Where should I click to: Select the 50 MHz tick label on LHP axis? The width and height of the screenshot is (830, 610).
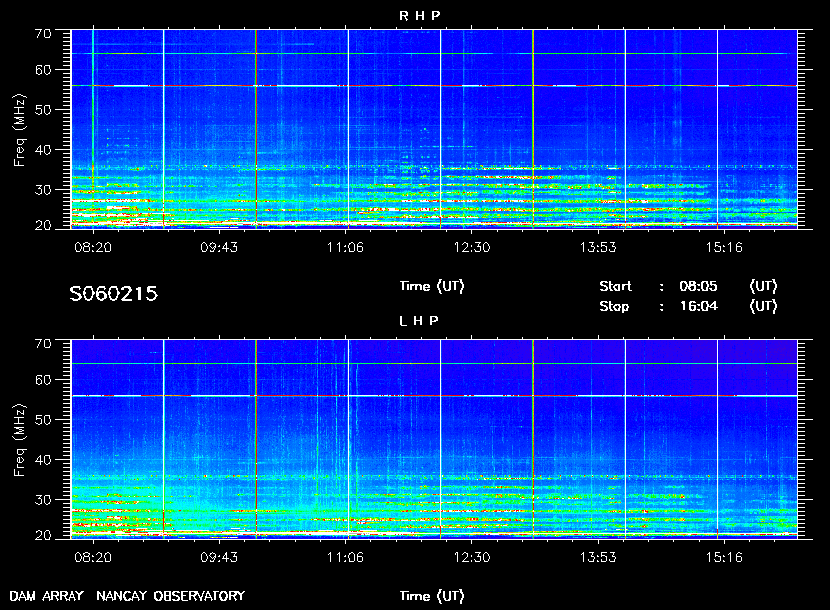coord(43,420)
